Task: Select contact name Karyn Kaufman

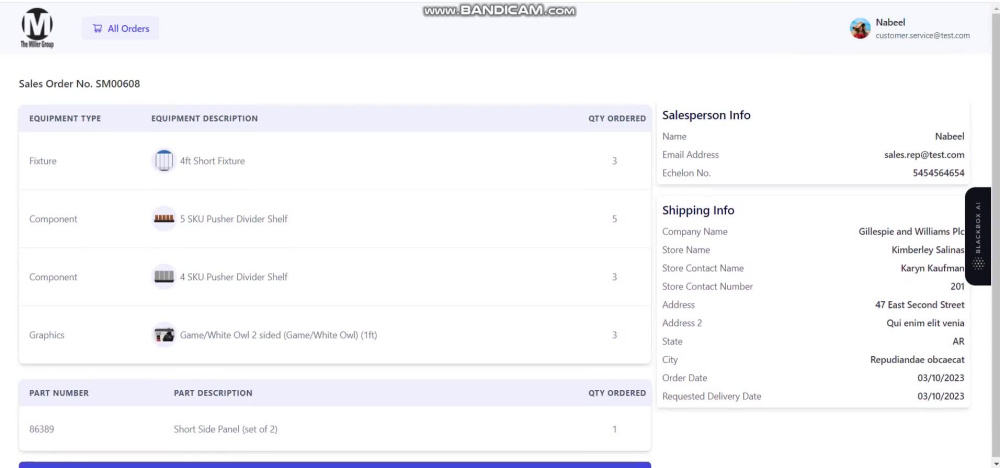Action: tap(932, 268)
